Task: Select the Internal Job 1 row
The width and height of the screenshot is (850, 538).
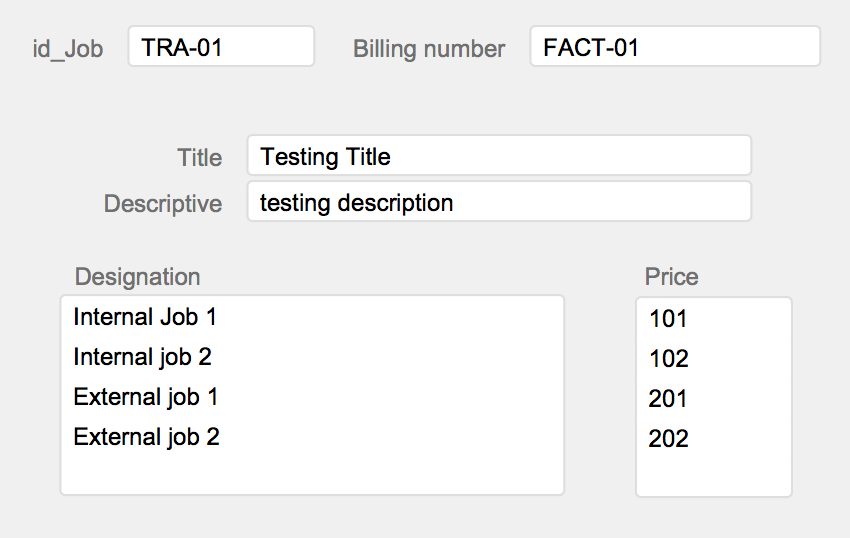Action: (312, 317)
